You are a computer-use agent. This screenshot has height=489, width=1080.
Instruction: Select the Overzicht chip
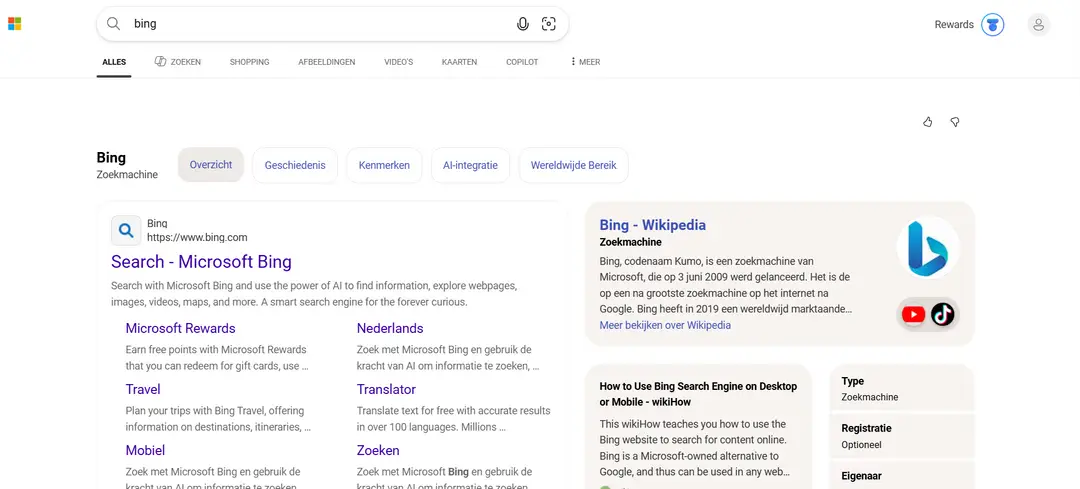(211, 165)
